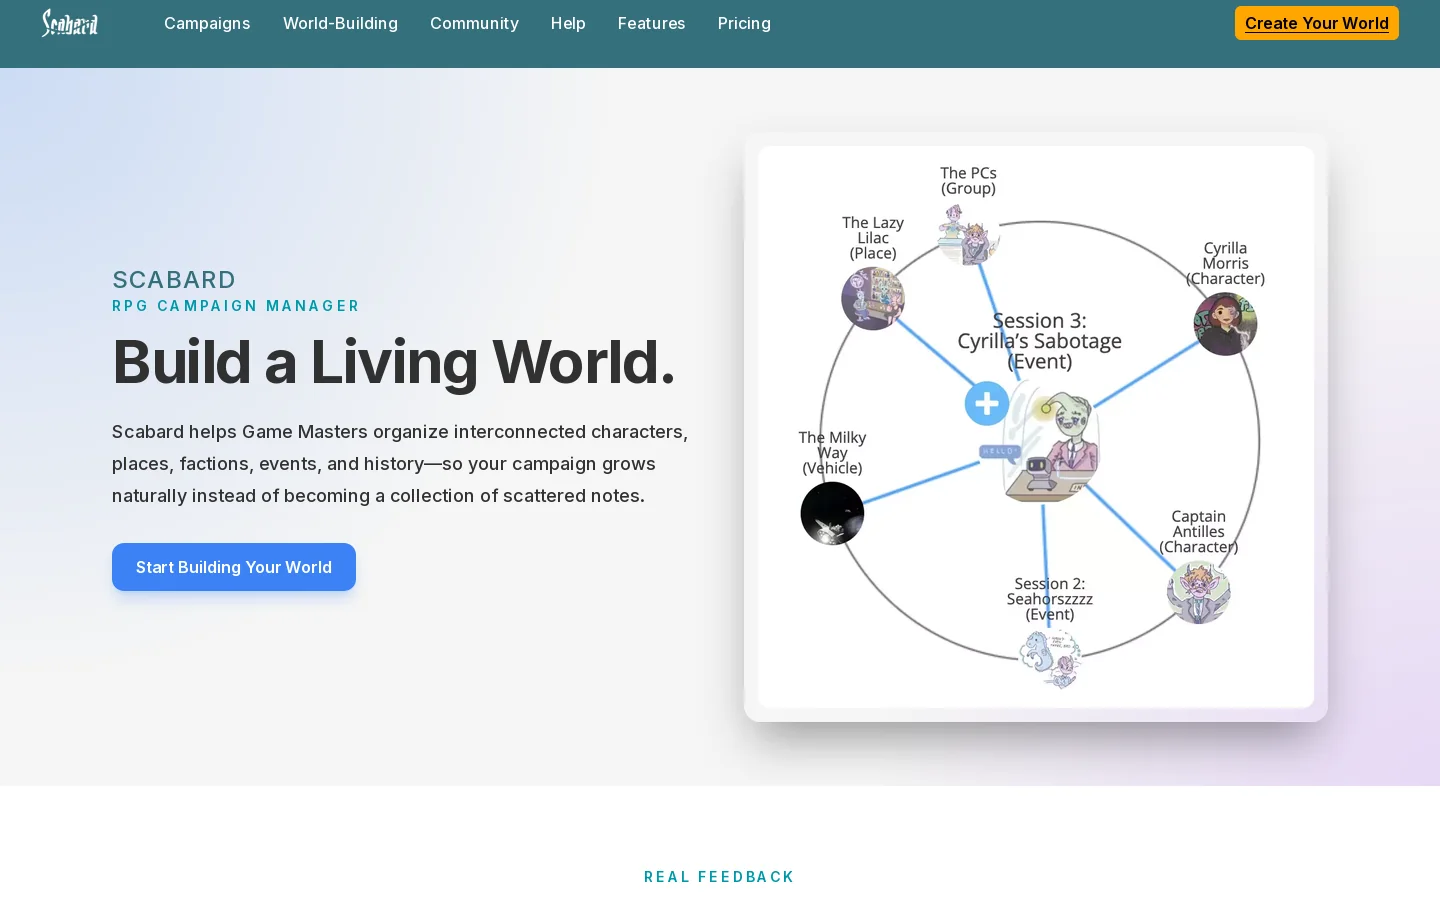The width and height of the screenshot is (1440, 900).
Task: Click the 'Captain Antilles (Character)' label
Action: coord(1198,532)
